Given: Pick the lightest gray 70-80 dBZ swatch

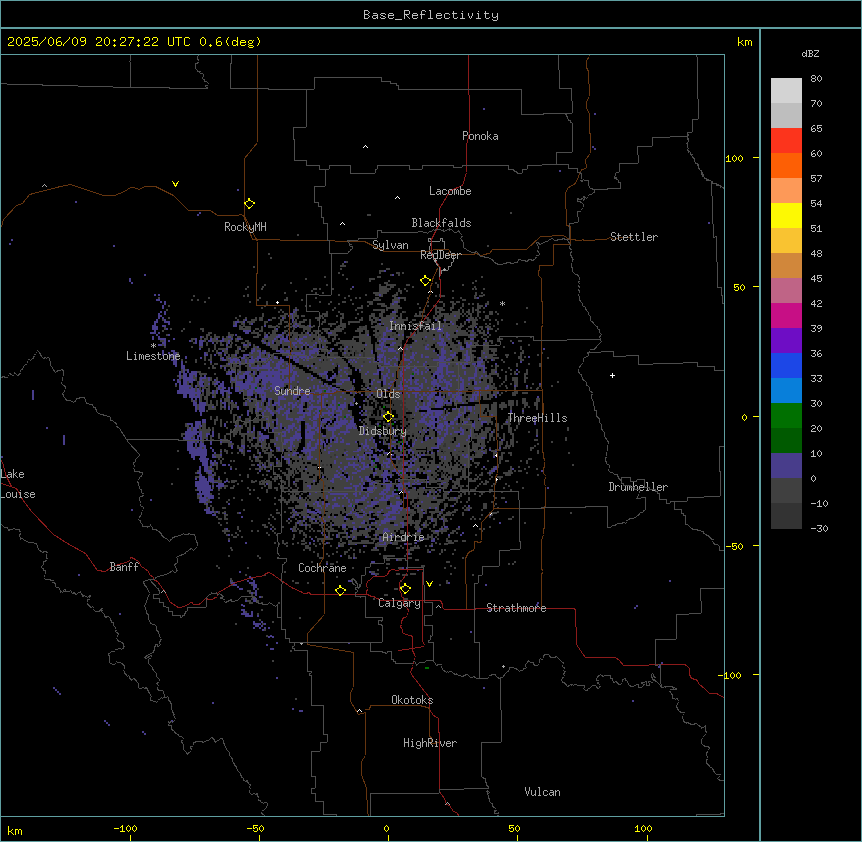Looking at the screenshot, I should coord(786,91).
